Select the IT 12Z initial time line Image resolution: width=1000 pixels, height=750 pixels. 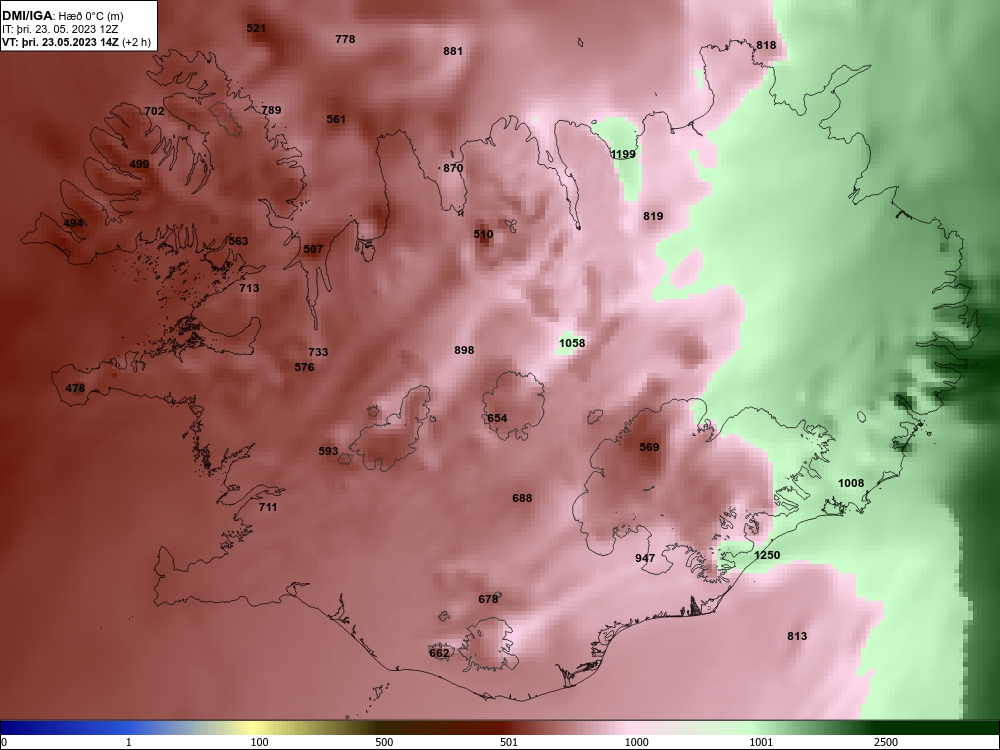(61, 29)
